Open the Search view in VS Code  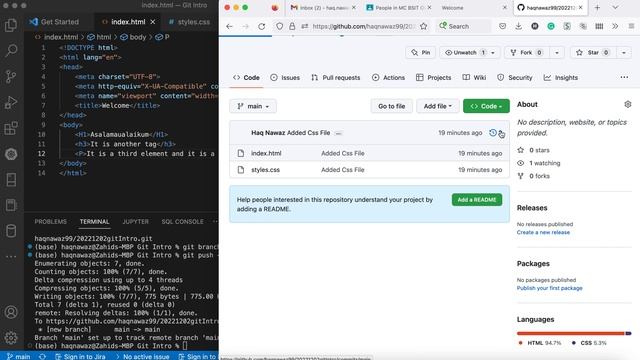(x=11, y=51)
